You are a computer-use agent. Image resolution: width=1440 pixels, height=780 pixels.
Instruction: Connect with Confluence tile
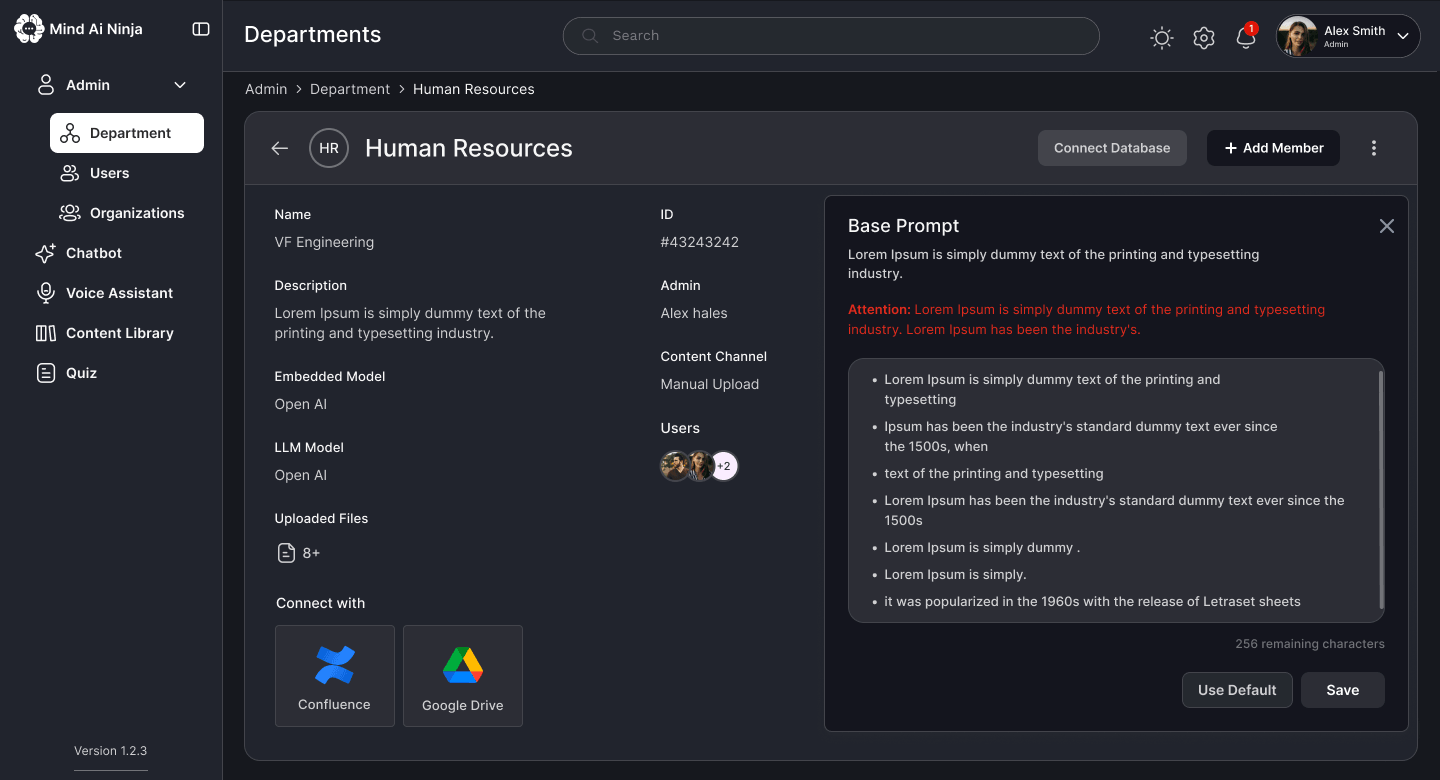335,676
